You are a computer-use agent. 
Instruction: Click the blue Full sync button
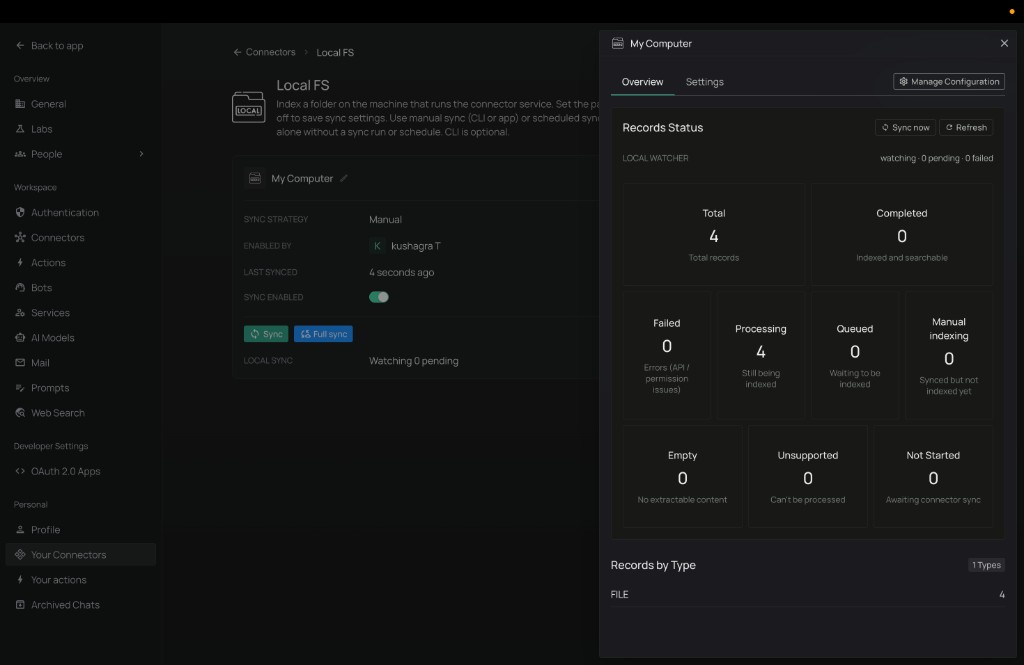[x=323, y=334]
